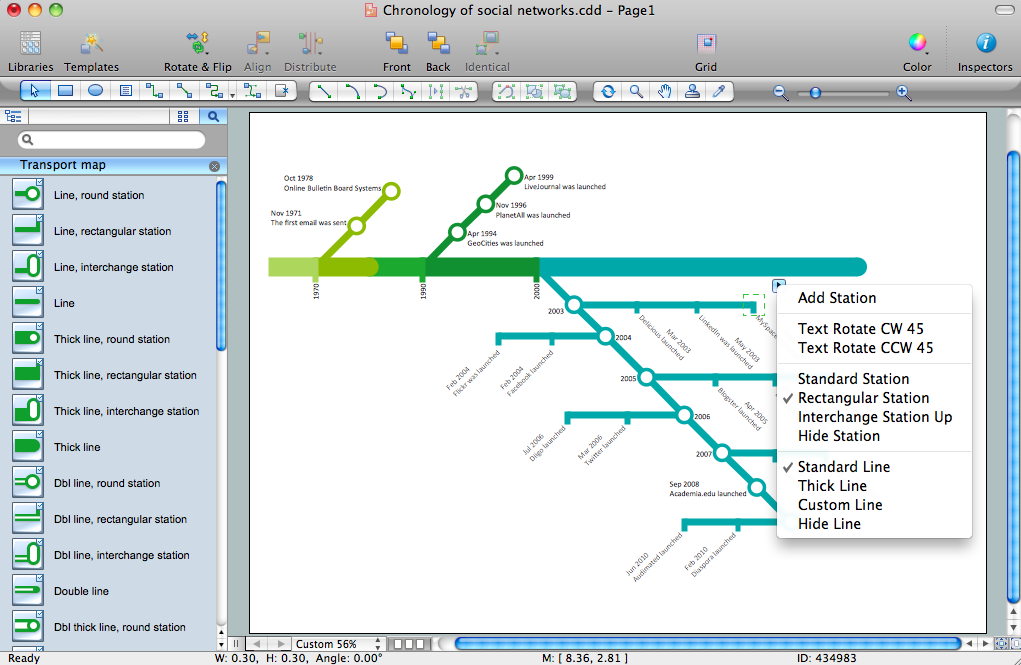
Task: Open the Color palette
Action: pos(917,51)
